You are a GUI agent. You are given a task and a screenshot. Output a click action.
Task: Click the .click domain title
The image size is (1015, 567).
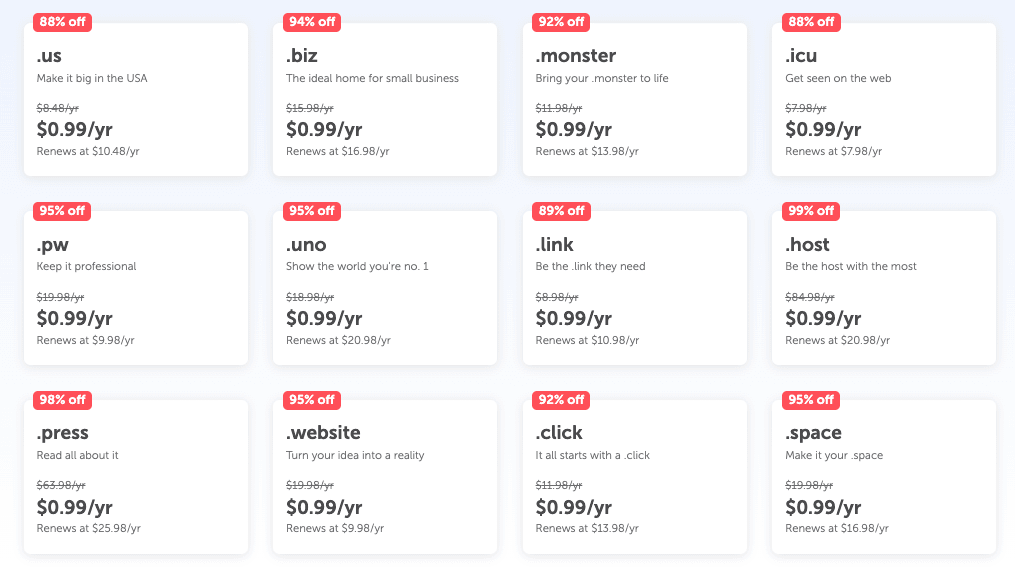click(x=559, y=432)
